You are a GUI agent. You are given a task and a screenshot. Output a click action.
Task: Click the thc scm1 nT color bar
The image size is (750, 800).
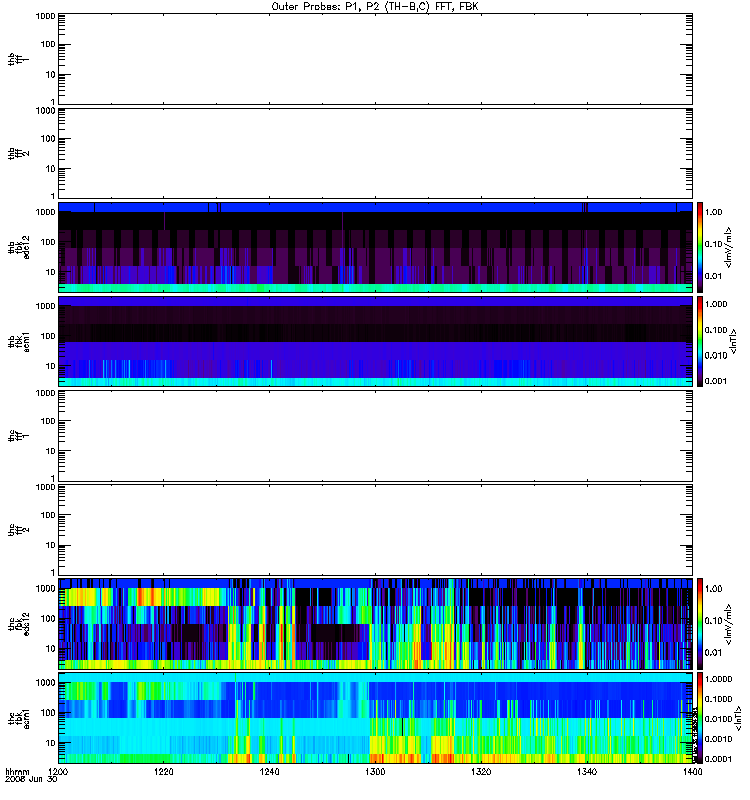click(x=700, y=718)
